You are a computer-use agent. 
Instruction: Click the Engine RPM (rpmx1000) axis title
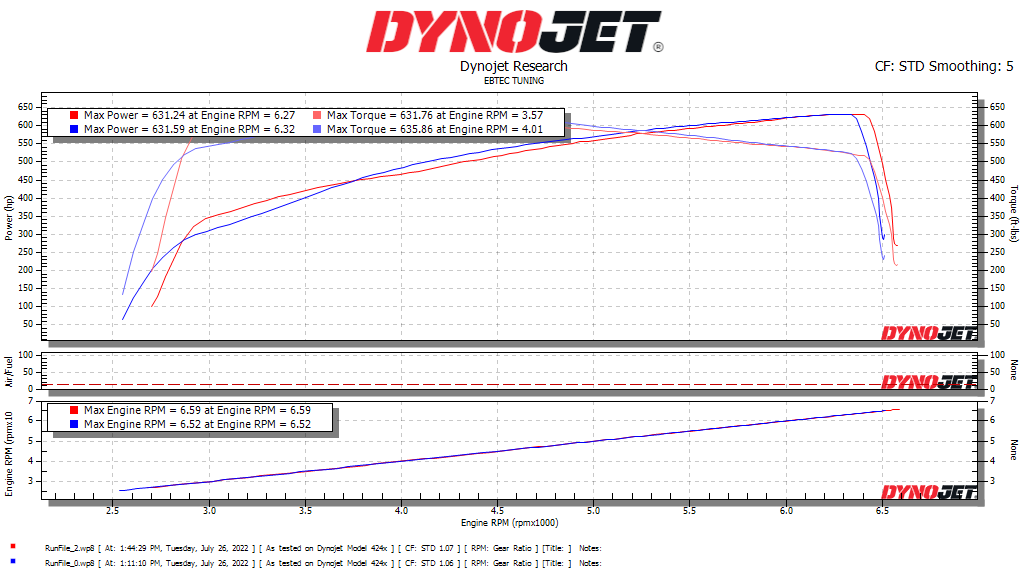pos(510,523)
